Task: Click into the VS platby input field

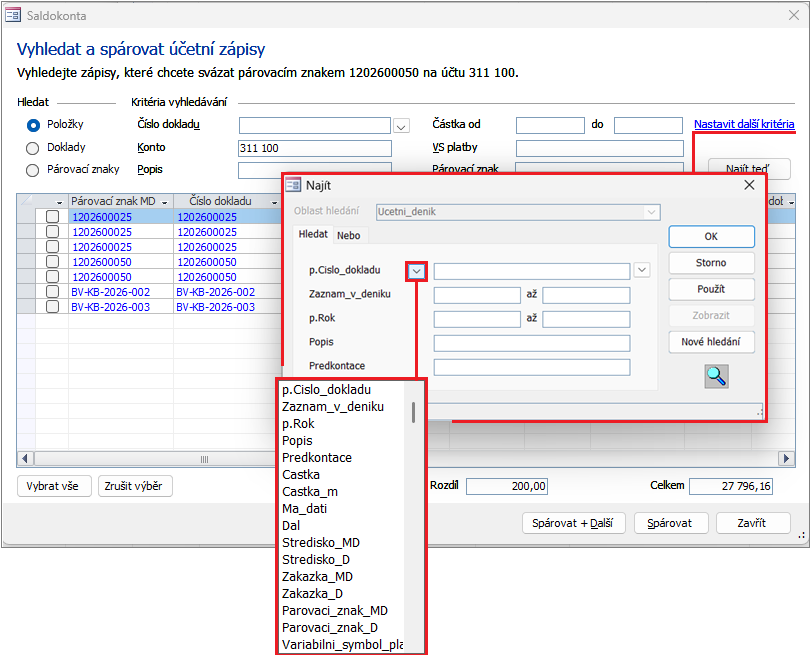Action: click(x=599, y=148)
